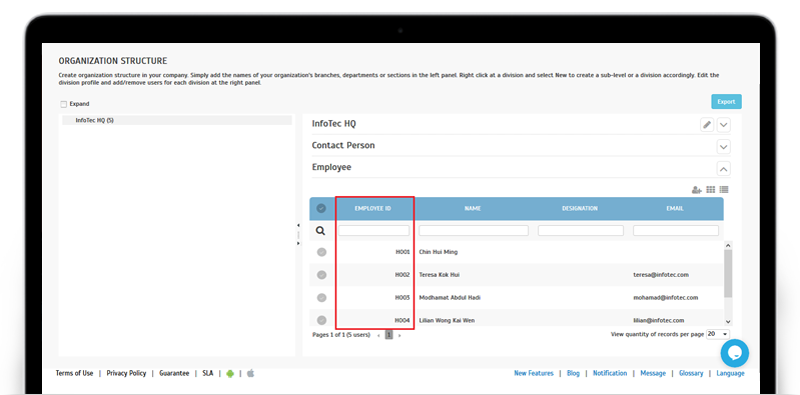Select row checkbox for Modhamat Abdul Hadi
The width and height of the screenshot is (800, 395).
tap(321, 298)
